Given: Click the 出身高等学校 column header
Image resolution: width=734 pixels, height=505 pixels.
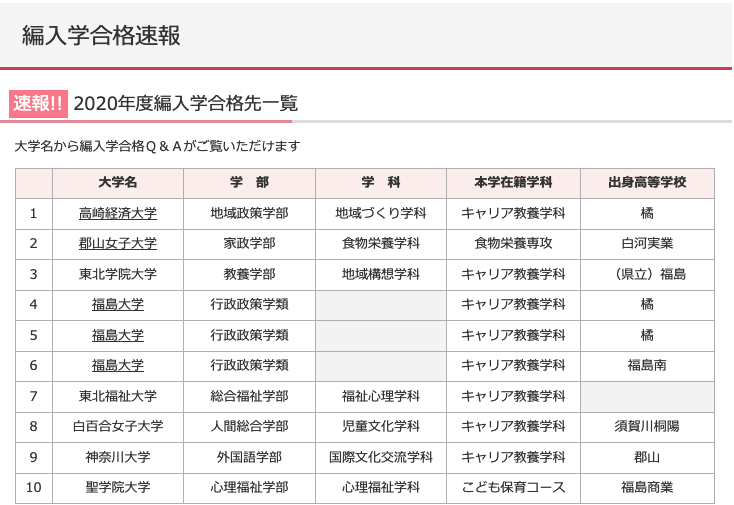Looking at the screenshot, I should pyautogui.click(x=647, y=183).
